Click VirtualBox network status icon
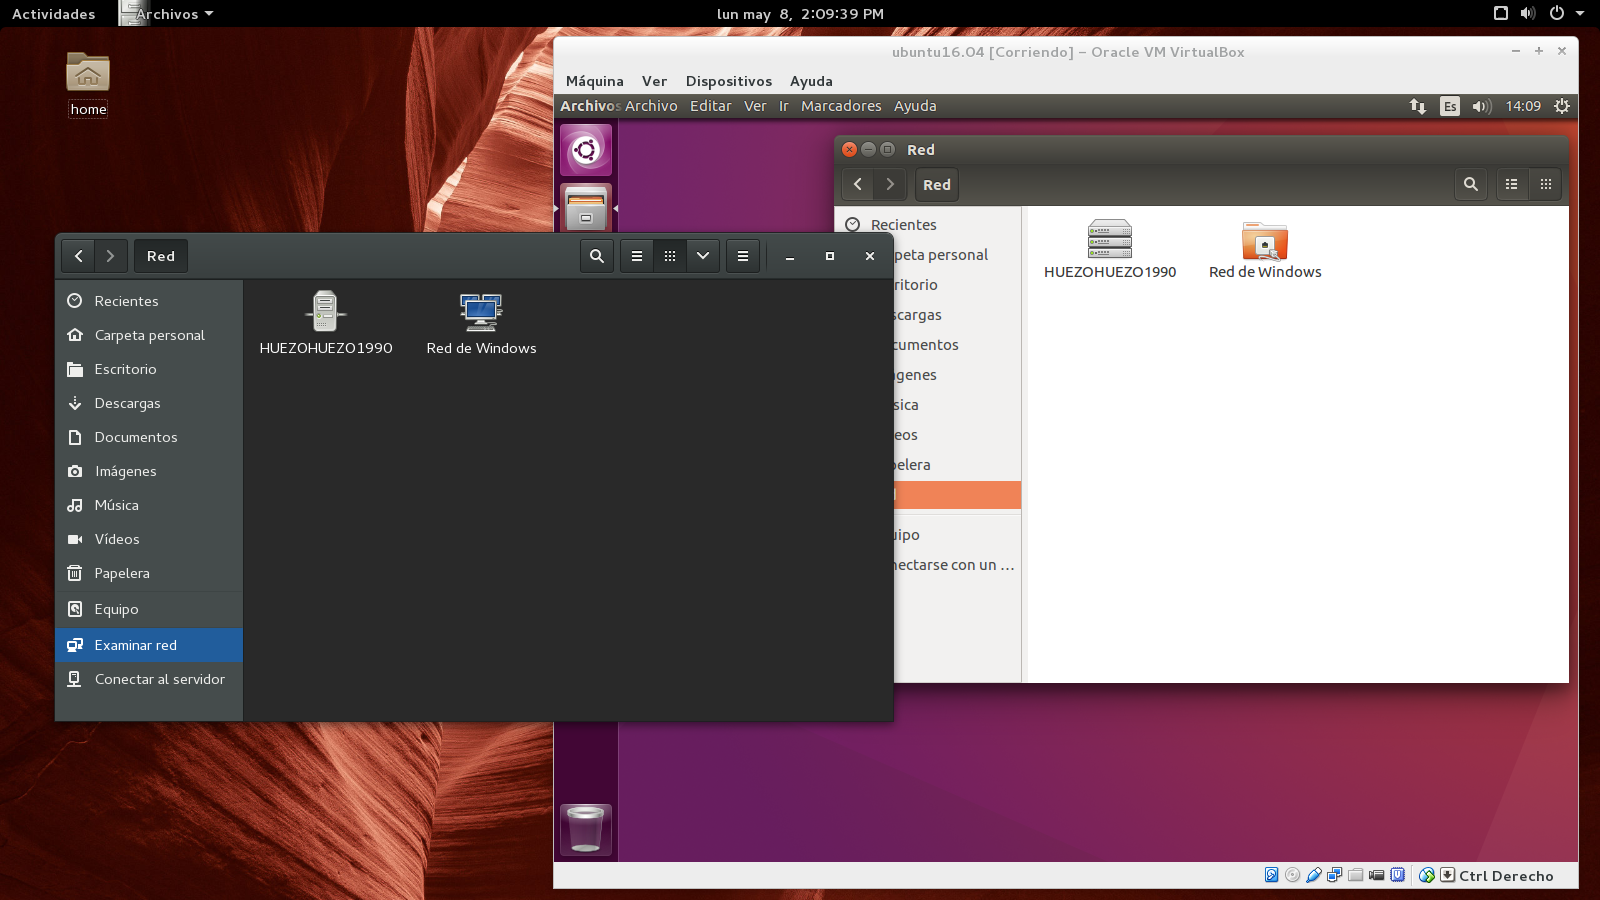 click(1334, 875)
